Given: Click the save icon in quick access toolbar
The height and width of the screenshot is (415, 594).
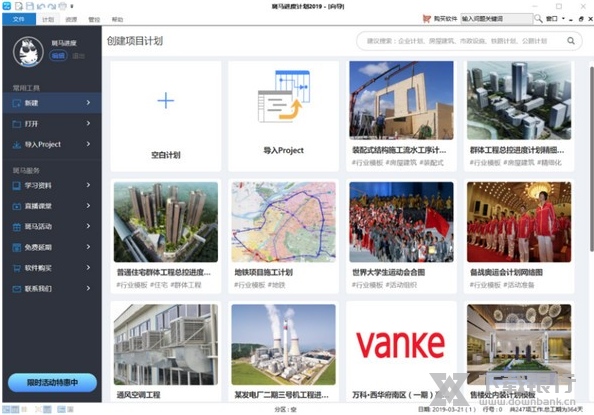Looking at the screenshot, I should click(x=30, y=6).
